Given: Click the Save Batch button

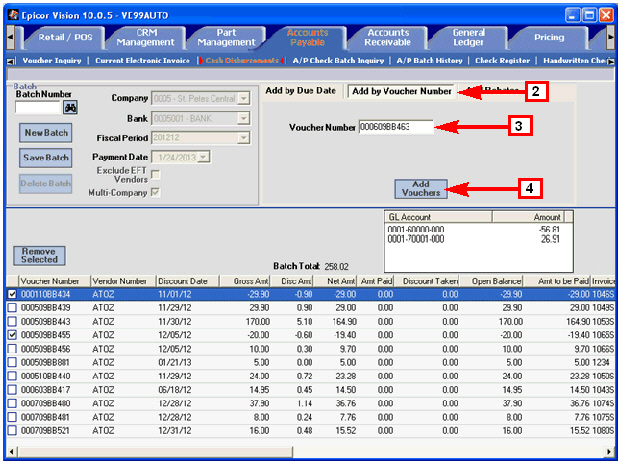Looking at the screenshot, I should (46, 158).
